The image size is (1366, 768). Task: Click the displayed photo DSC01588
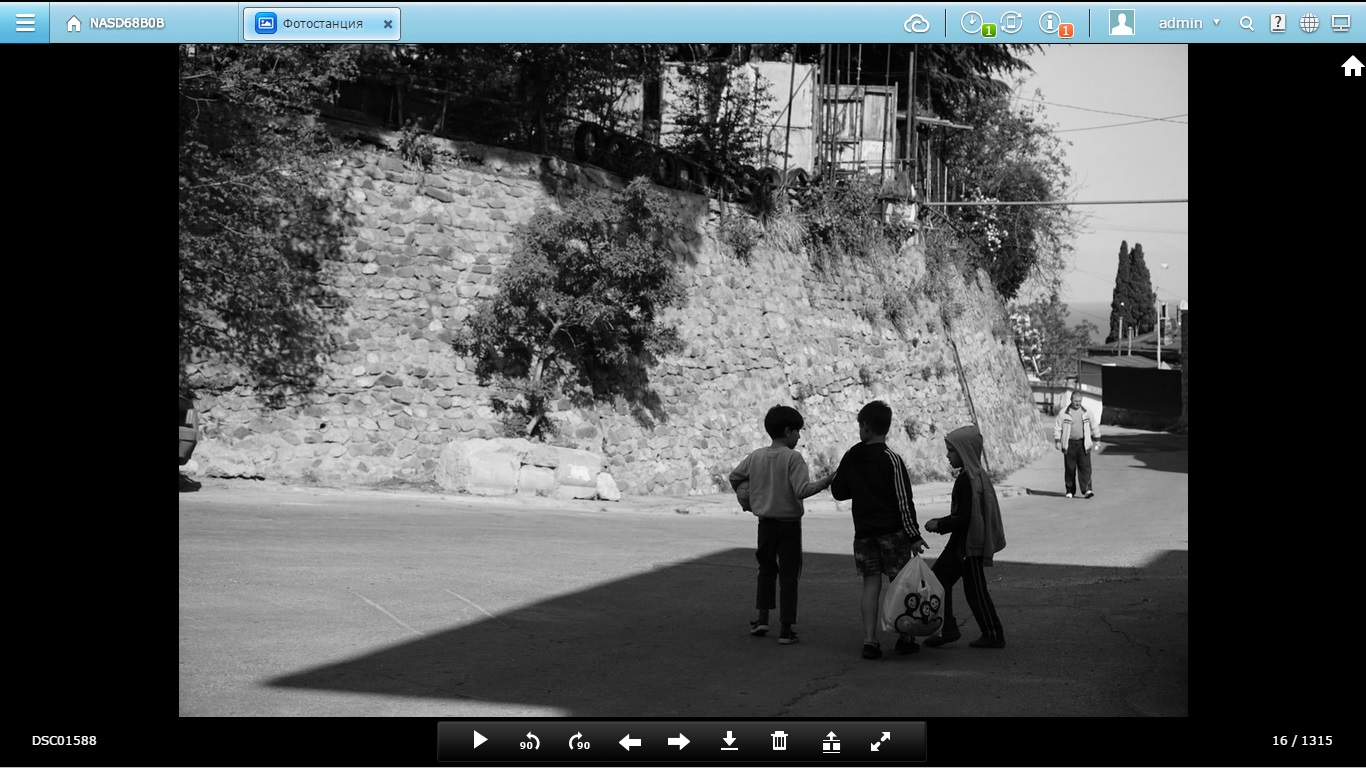[x=683, y=380]
